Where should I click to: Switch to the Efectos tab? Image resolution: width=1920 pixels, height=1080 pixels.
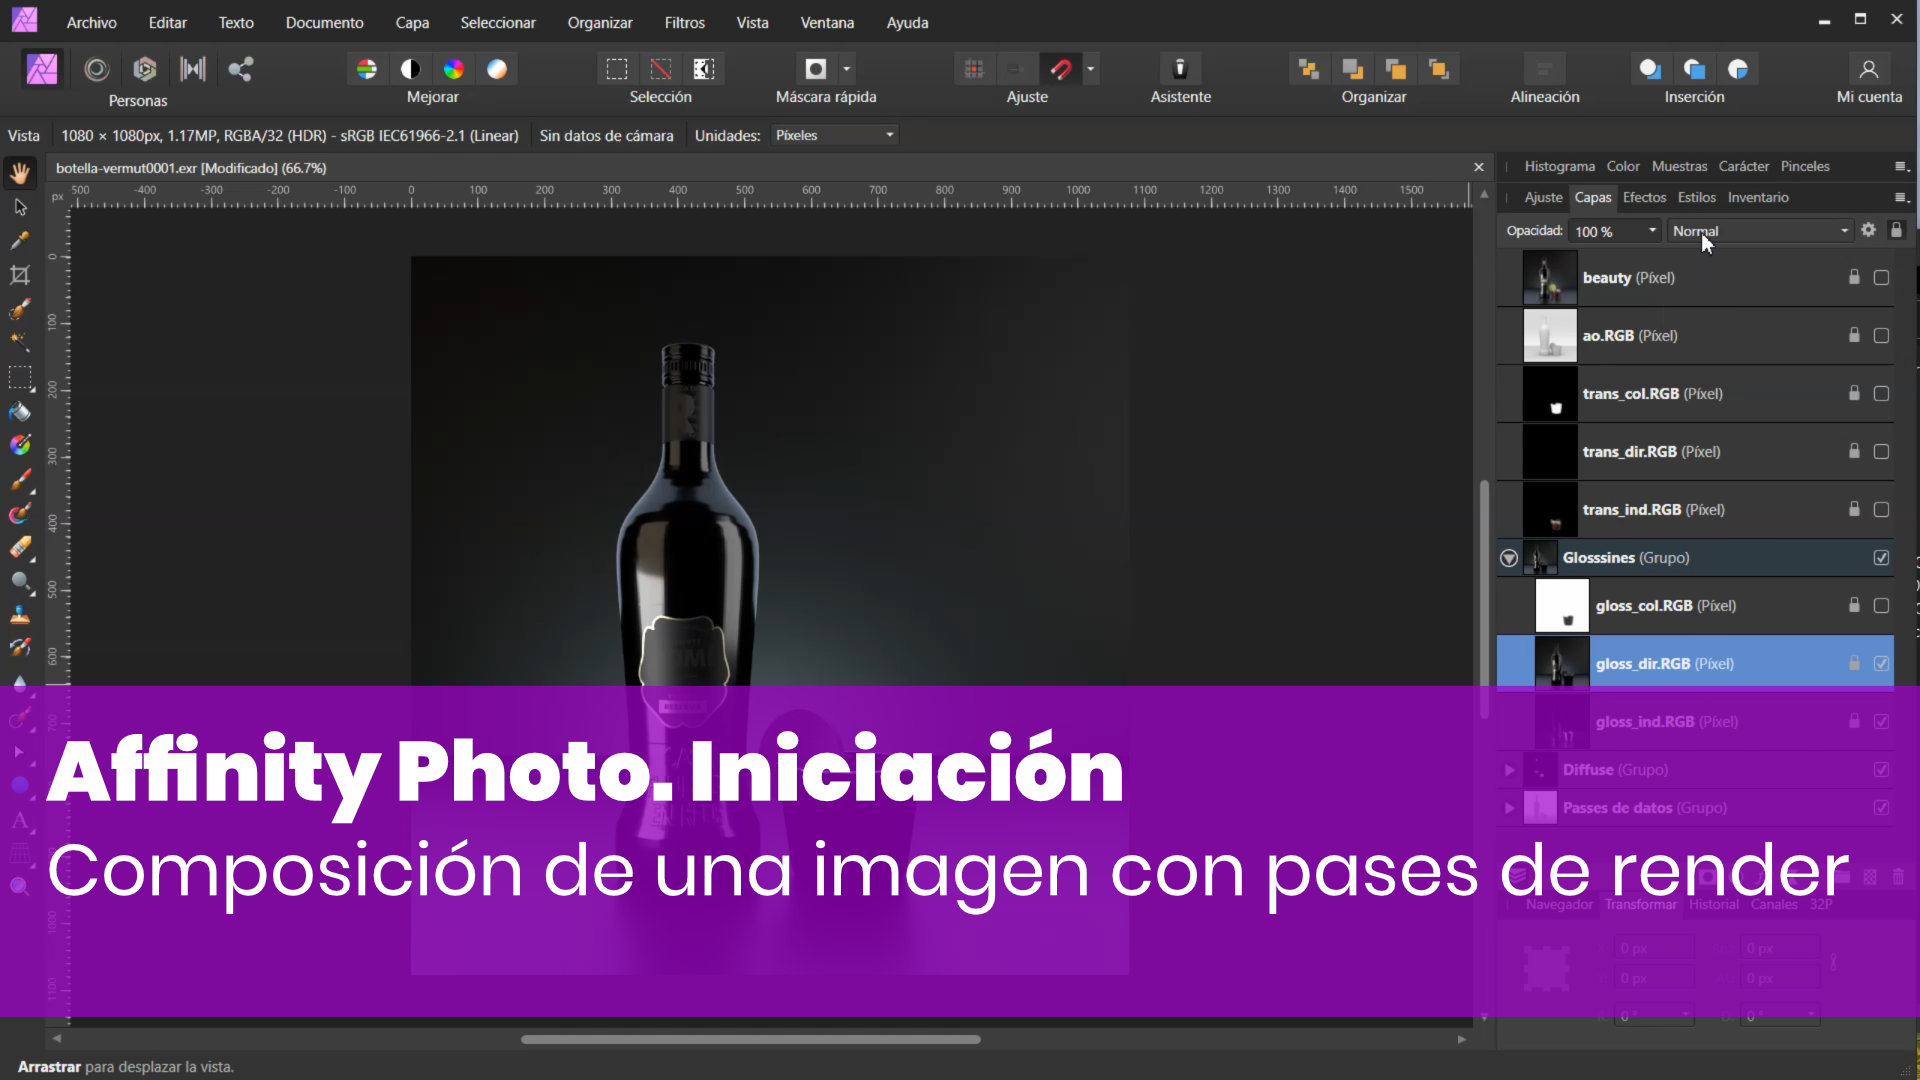coord(1644,197)
